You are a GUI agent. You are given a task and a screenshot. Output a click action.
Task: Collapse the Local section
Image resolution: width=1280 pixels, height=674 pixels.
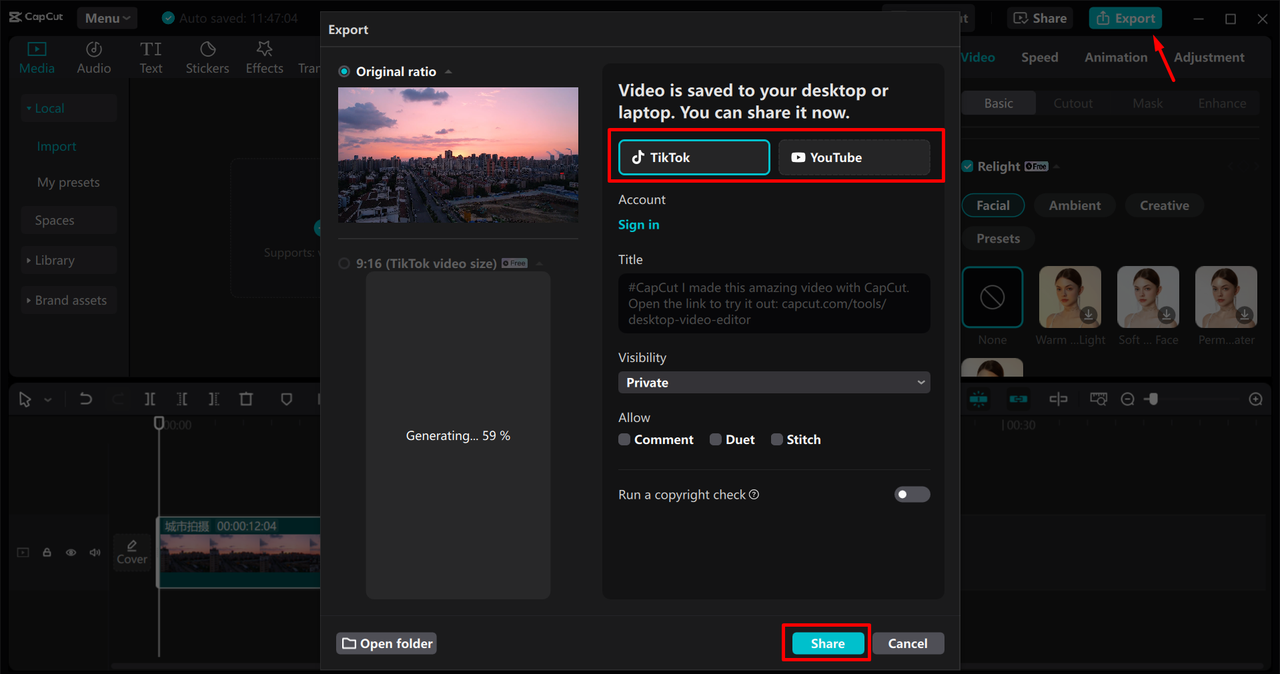[29, 108]
